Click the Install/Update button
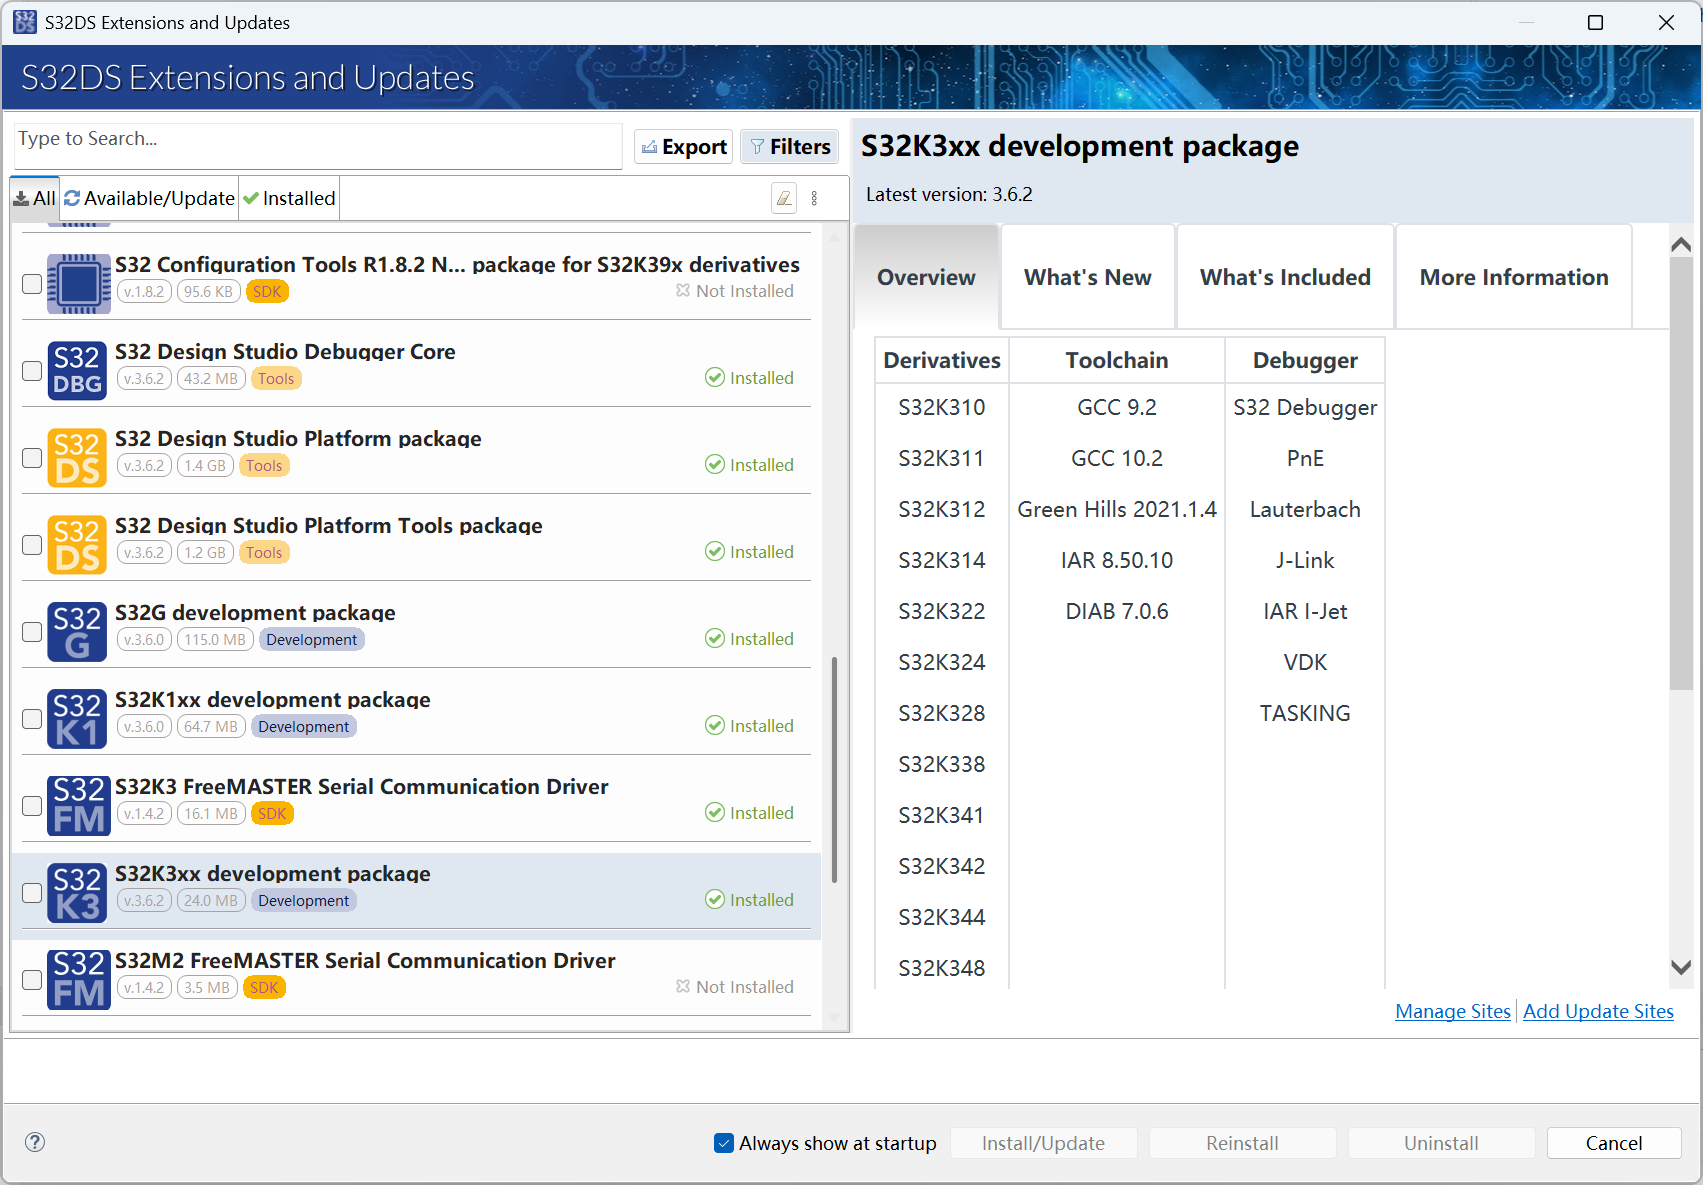The width and height of the screenshot is (1703, 1185). click(1043, 1143)
